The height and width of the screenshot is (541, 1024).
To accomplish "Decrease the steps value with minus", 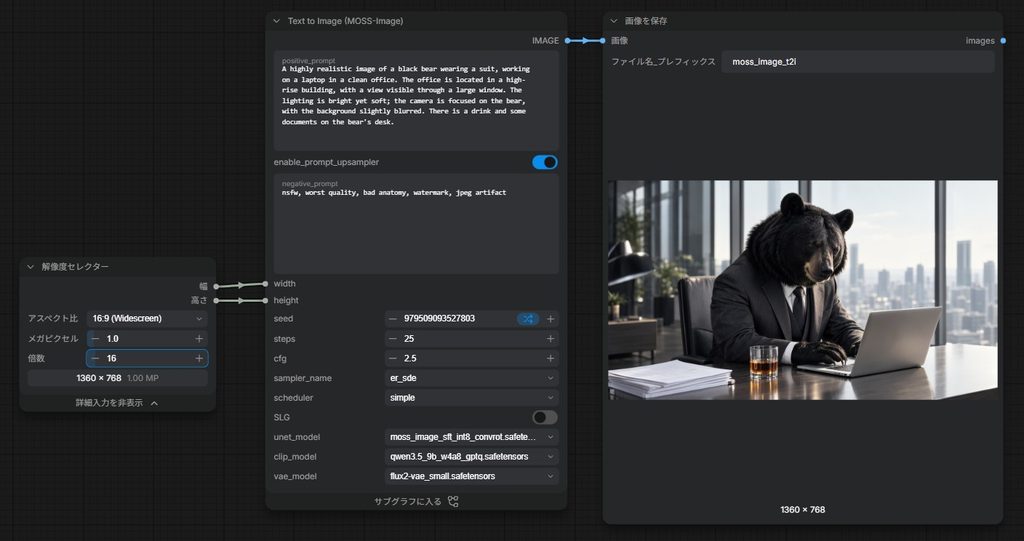I will (392, 338).
